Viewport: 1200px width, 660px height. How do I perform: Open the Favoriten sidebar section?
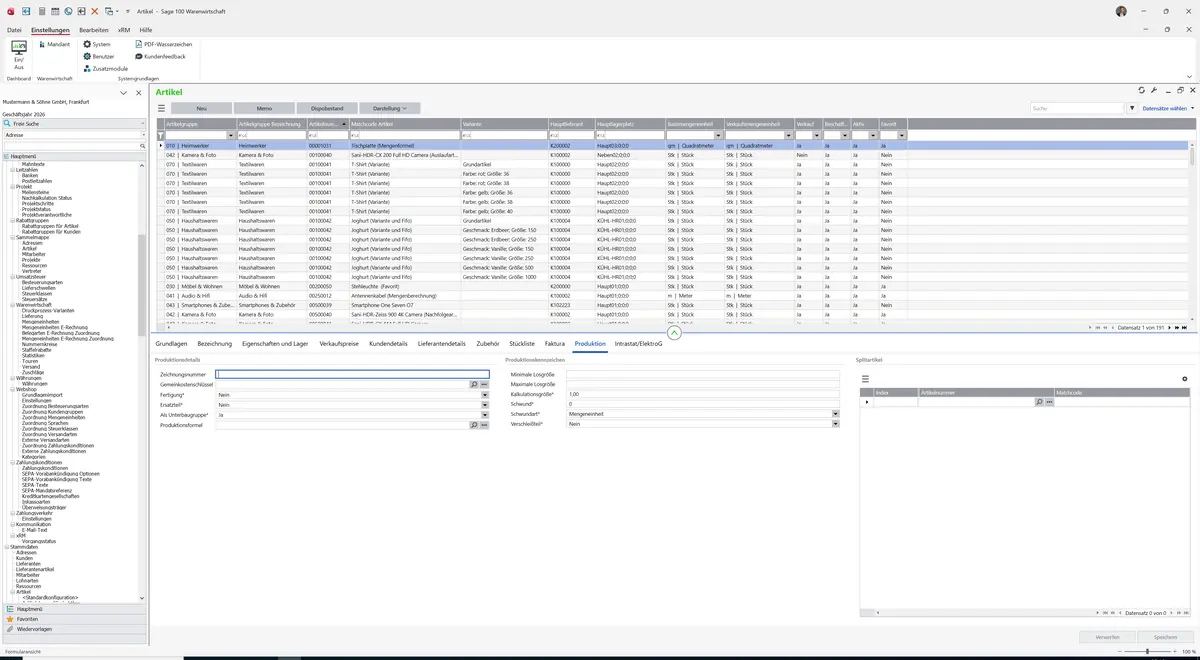click(x=74, y=619)
